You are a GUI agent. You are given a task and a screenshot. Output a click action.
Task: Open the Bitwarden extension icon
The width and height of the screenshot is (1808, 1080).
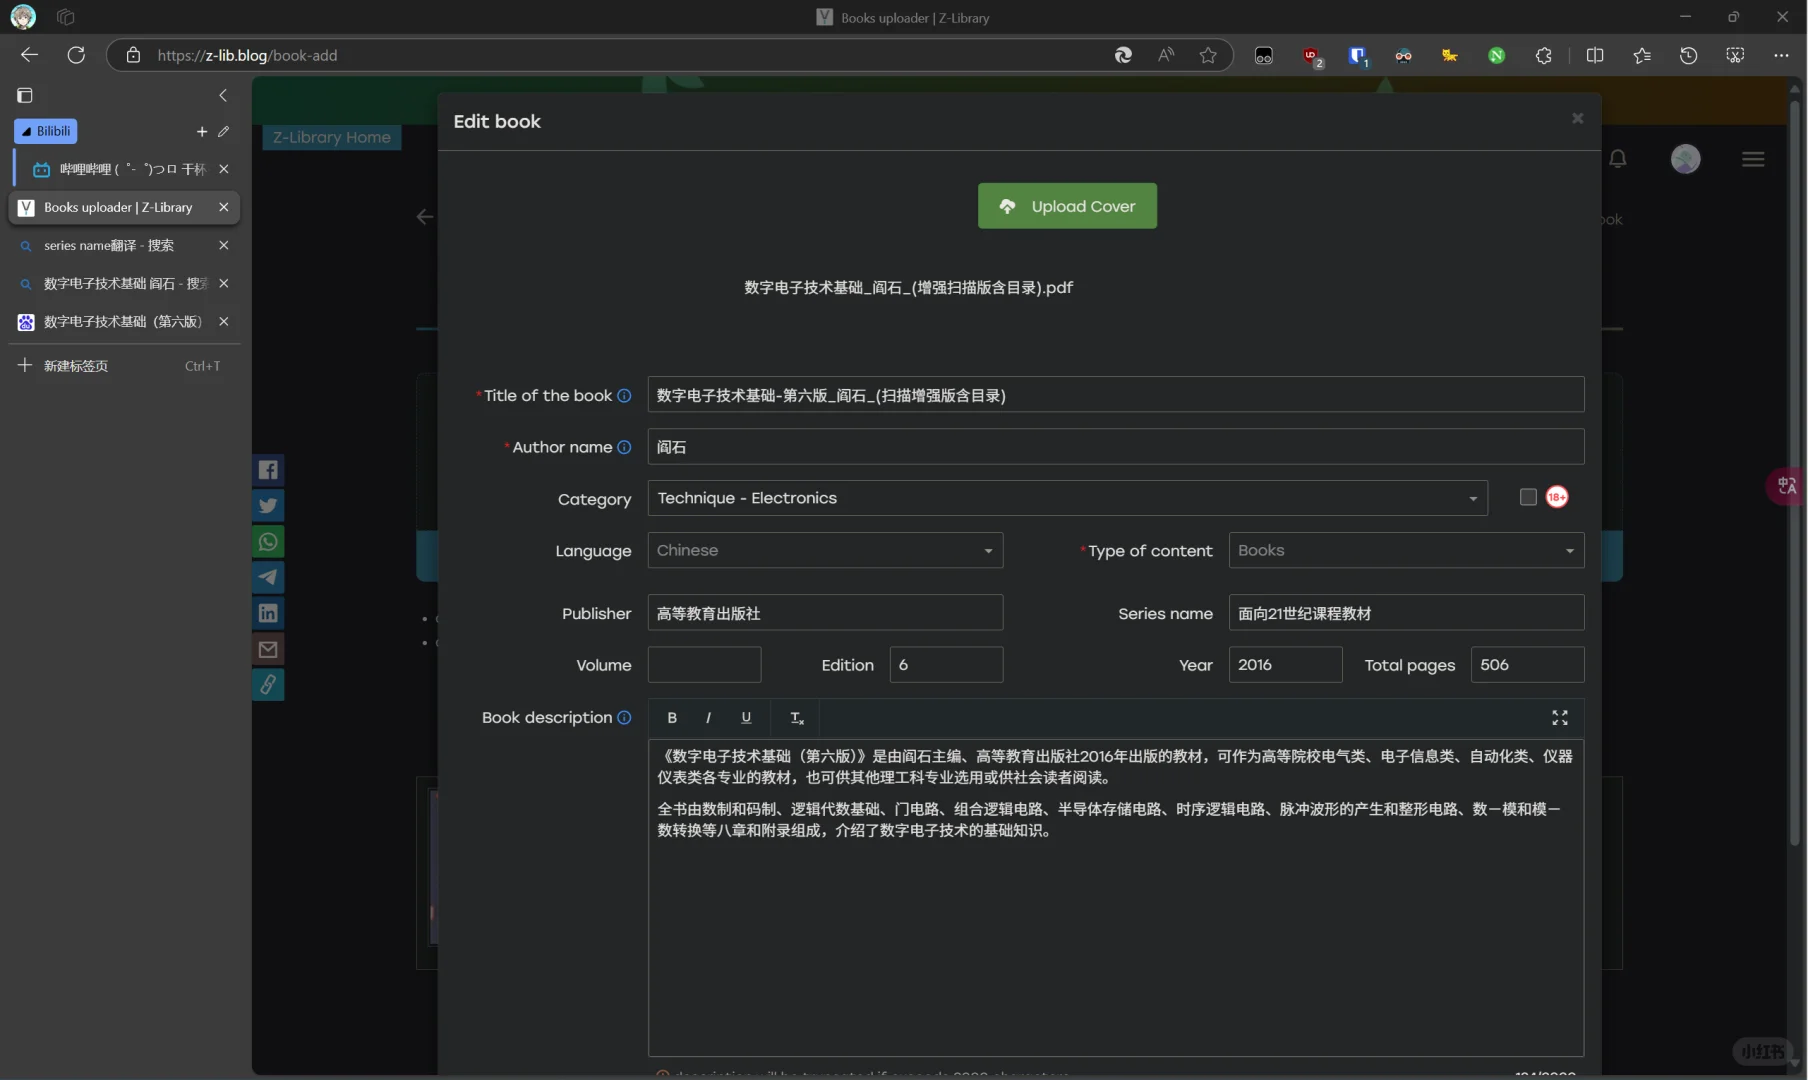click(1357, 56)
